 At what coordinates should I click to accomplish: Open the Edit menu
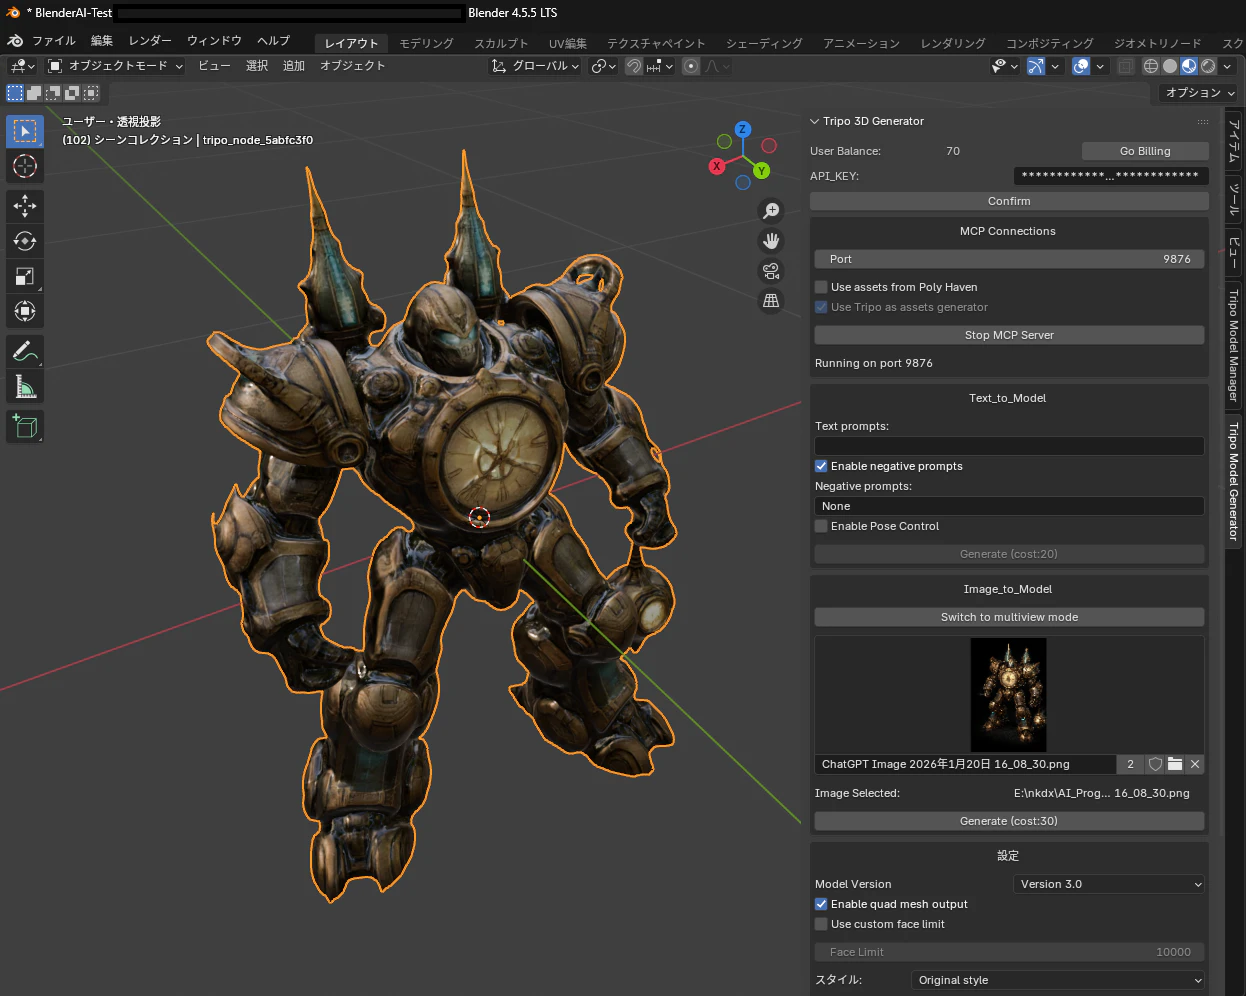tap(102, 41)
